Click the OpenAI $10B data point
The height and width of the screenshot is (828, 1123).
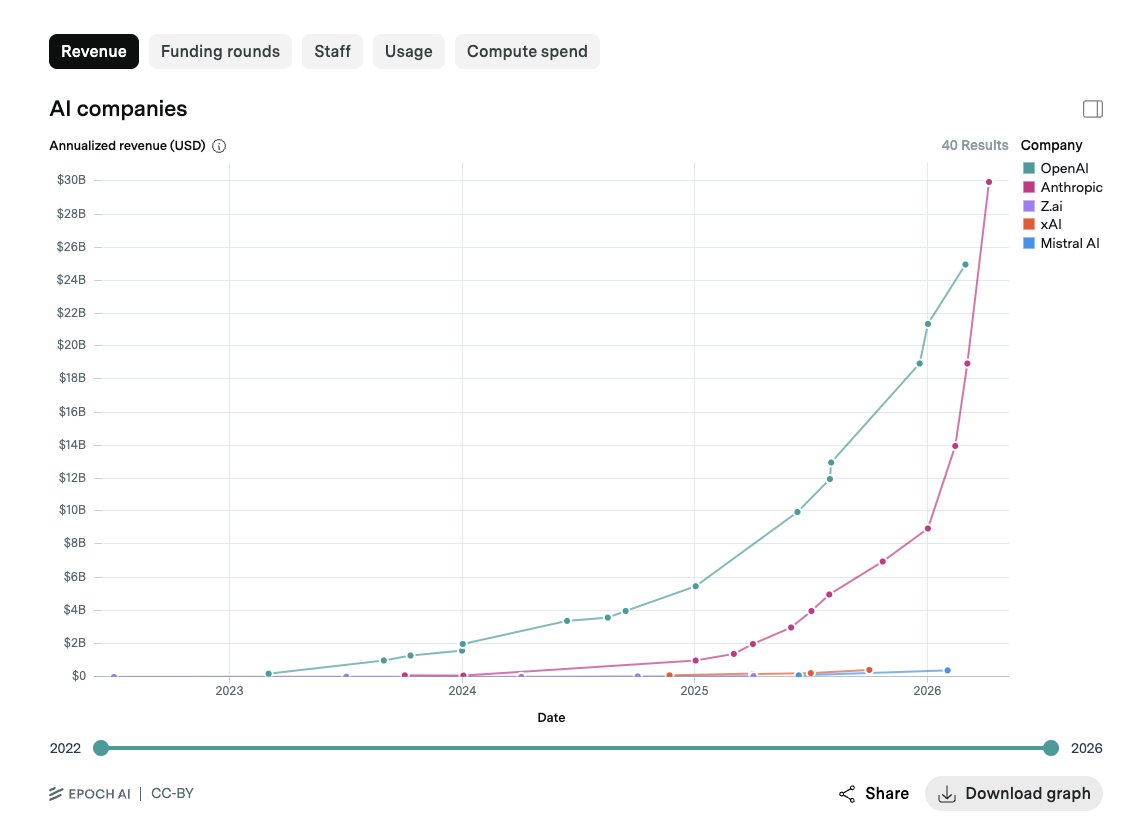click(798, 512)
